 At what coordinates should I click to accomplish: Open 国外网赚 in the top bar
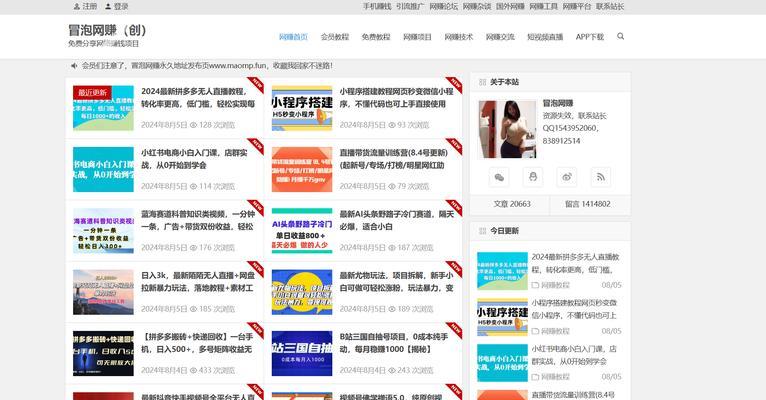point(510,6)
